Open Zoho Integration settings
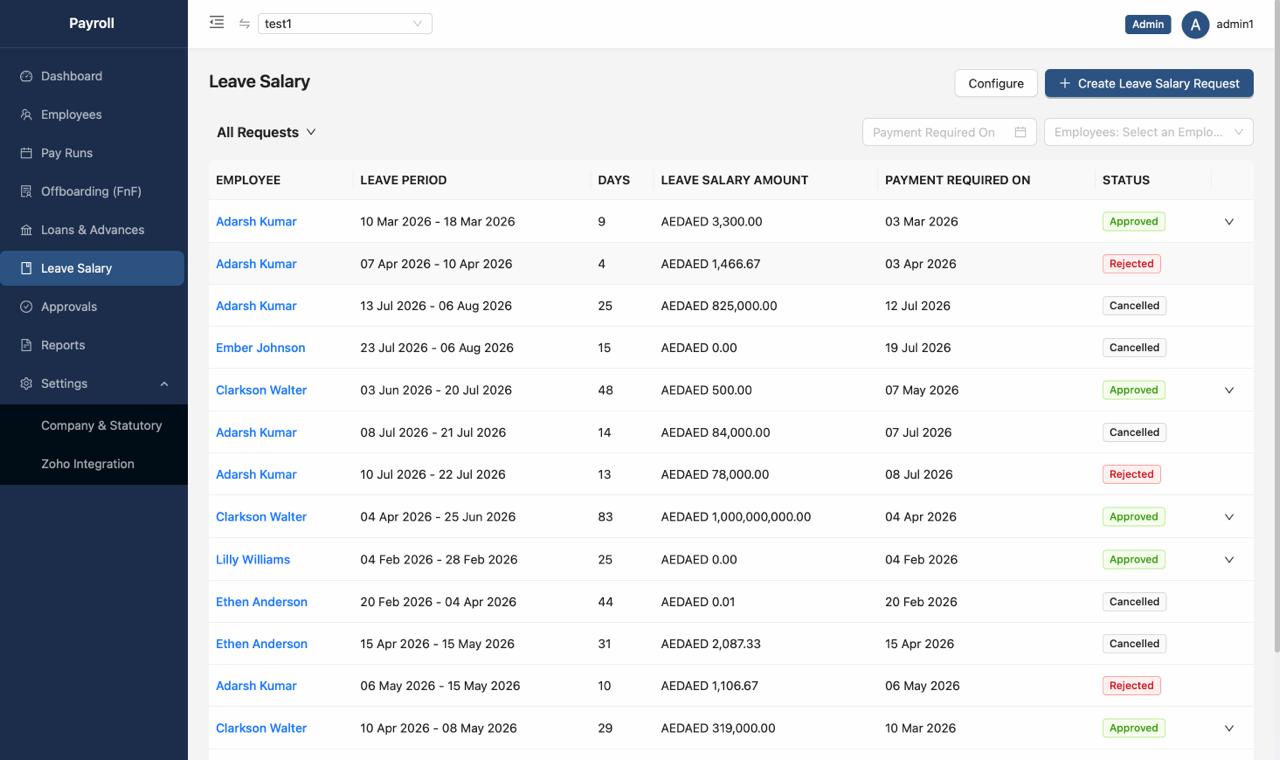Viewport: 1280px width, 760px height. [x=87, y=464]
